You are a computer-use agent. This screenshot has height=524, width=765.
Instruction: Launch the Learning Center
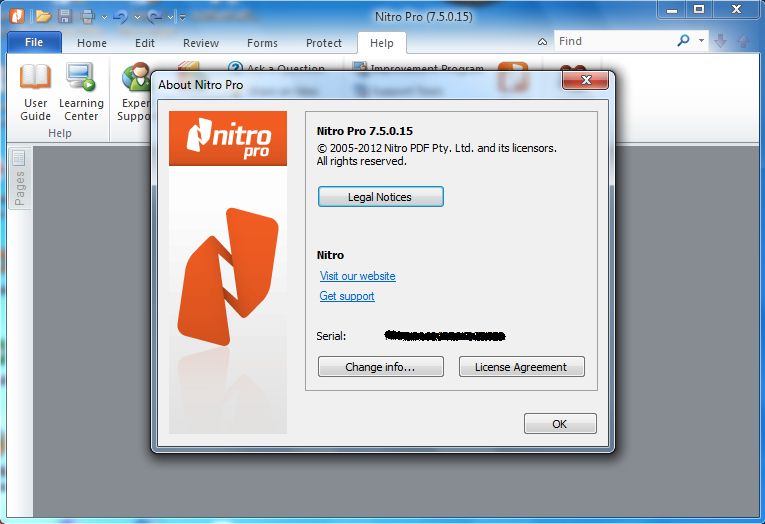coord(81,92)
